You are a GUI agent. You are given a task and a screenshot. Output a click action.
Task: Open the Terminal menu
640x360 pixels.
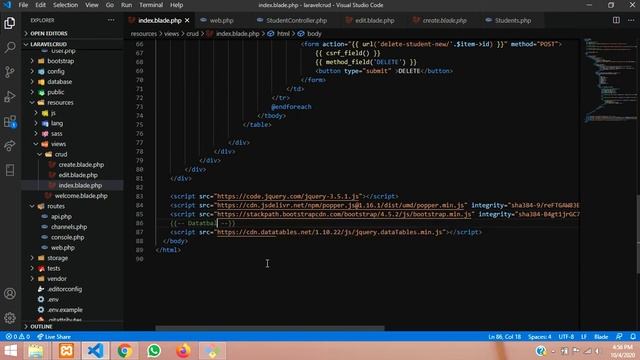(x=151, y=5)
